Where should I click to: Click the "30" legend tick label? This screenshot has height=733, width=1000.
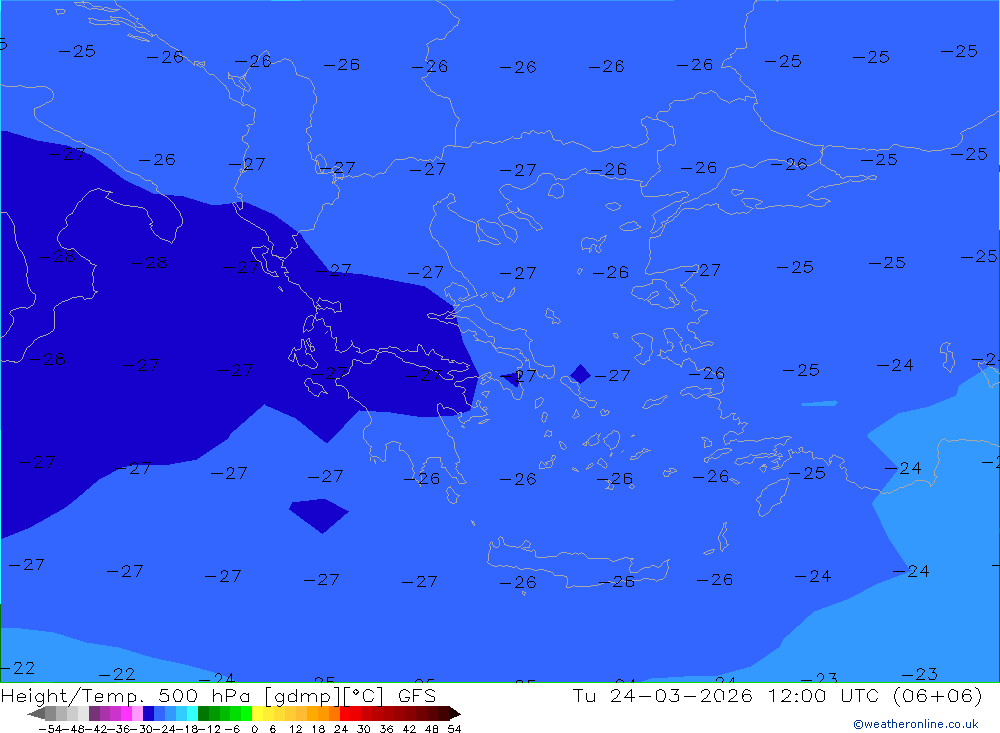364,729
